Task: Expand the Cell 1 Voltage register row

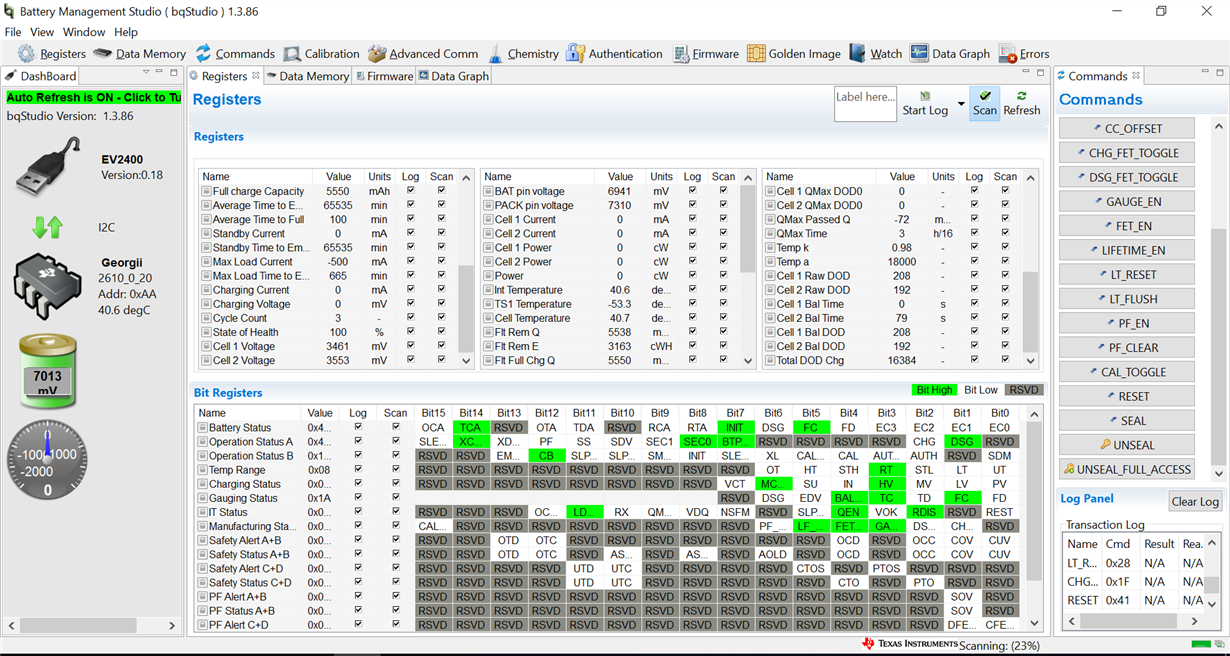Action: coord(206,346)
